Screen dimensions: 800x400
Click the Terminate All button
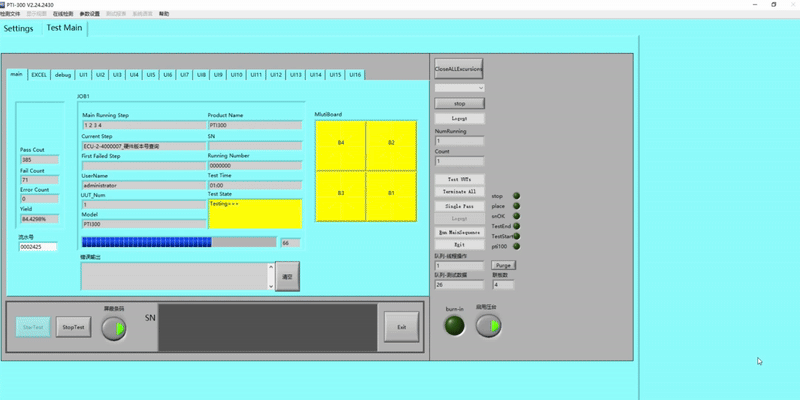(459, 191)
